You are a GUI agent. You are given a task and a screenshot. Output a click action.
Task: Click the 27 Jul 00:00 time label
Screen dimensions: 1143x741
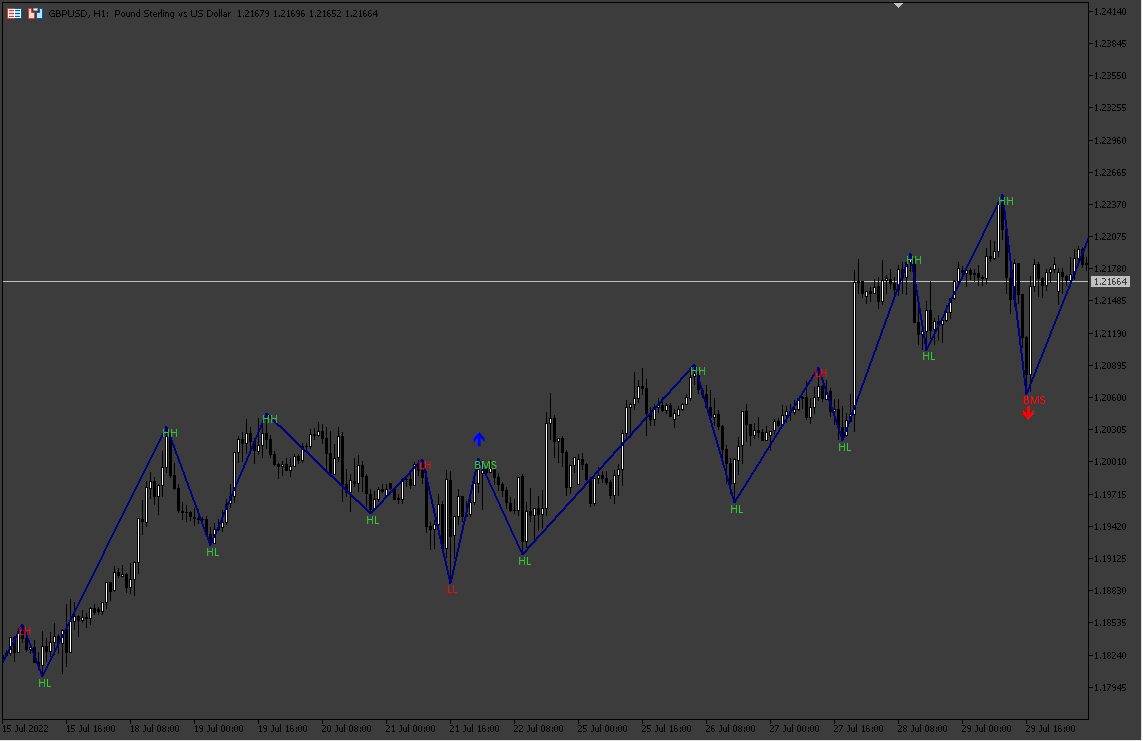795,729
